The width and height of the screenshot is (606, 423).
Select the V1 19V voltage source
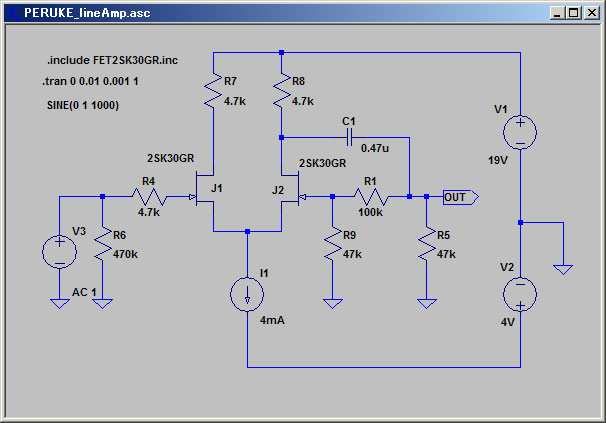click(x=520, y=132)
